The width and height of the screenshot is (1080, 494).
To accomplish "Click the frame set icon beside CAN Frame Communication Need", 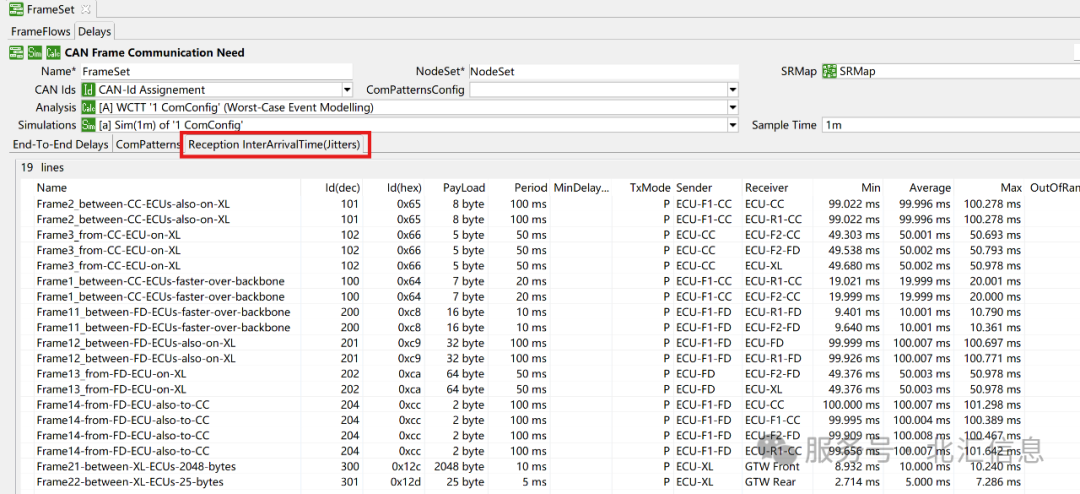I will (16, 52).
